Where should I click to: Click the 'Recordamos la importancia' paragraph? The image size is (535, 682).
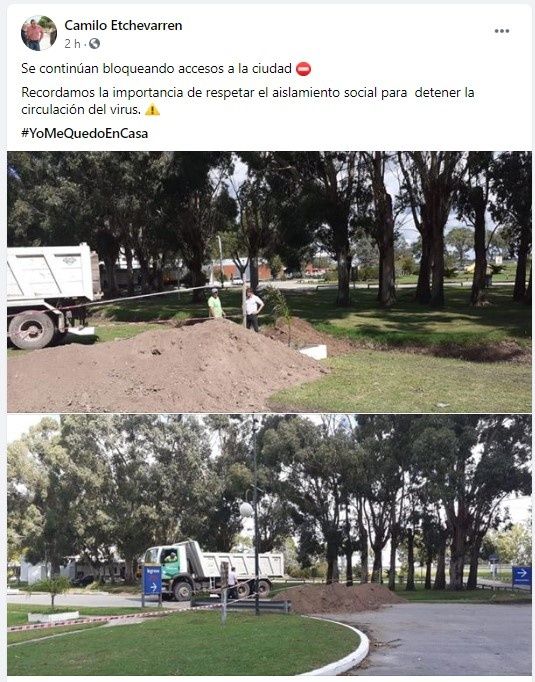click(x=247, y=101)
